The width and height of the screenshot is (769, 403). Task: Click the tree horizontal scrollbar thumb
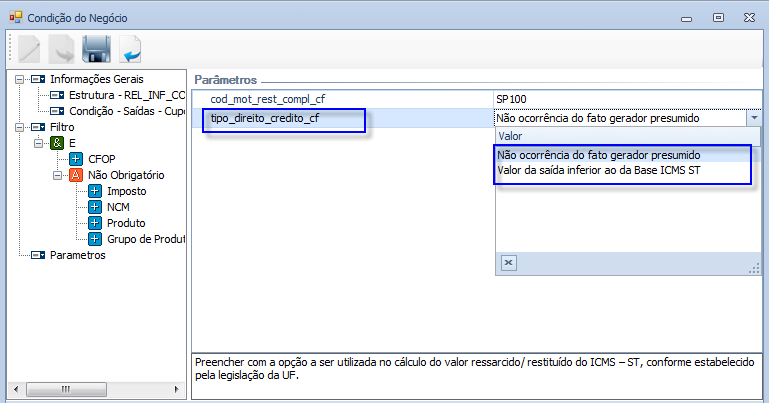66,390
